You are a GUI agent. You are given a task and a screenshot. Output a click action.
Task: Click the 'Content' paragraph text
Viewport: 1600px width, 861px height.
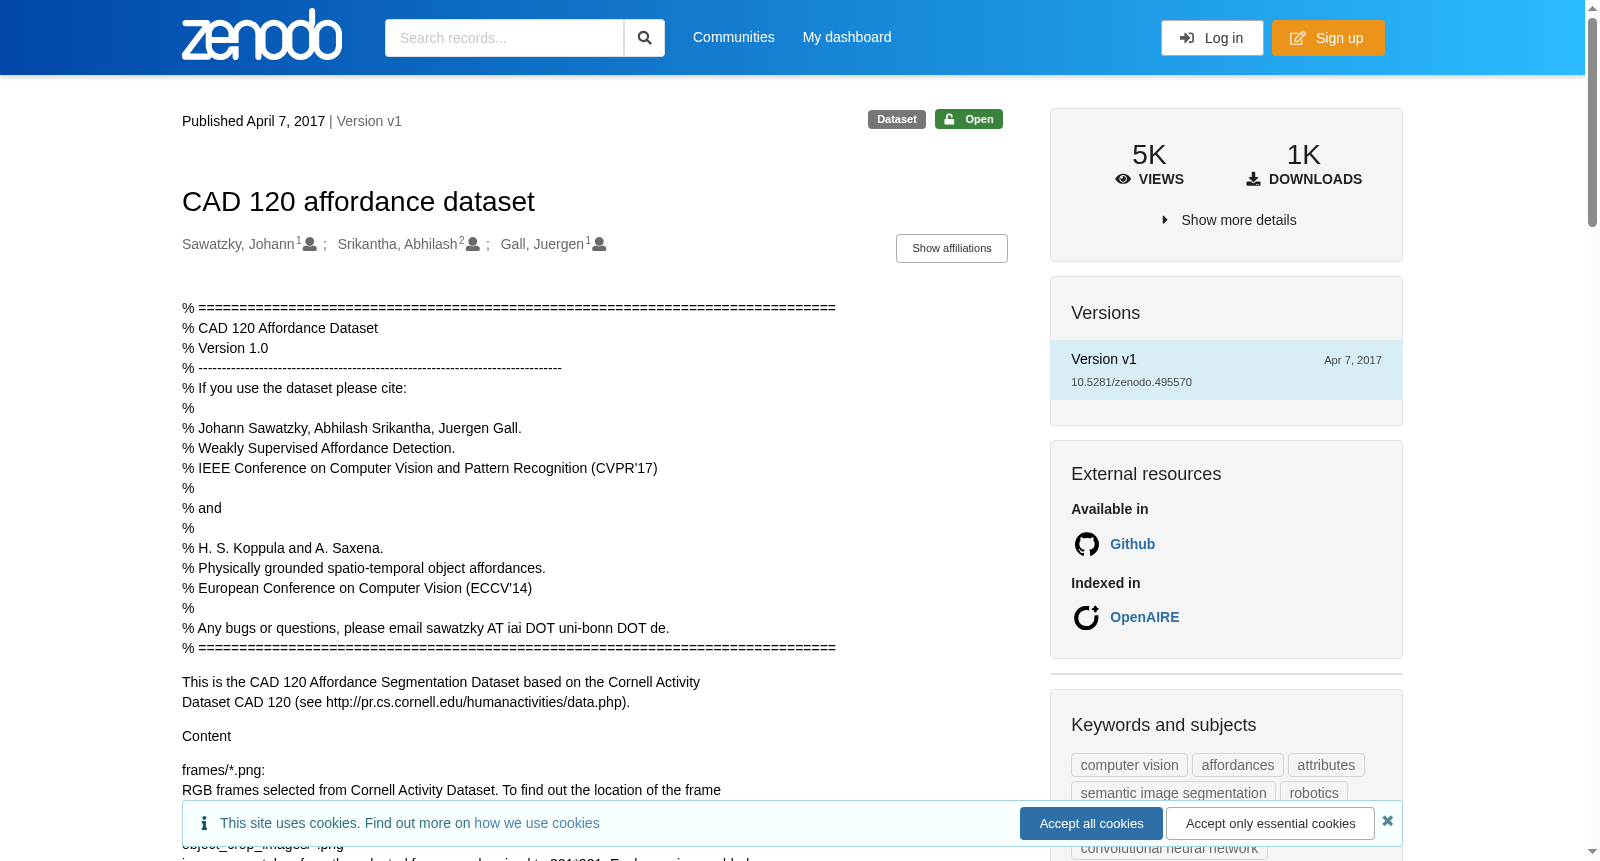206,736
